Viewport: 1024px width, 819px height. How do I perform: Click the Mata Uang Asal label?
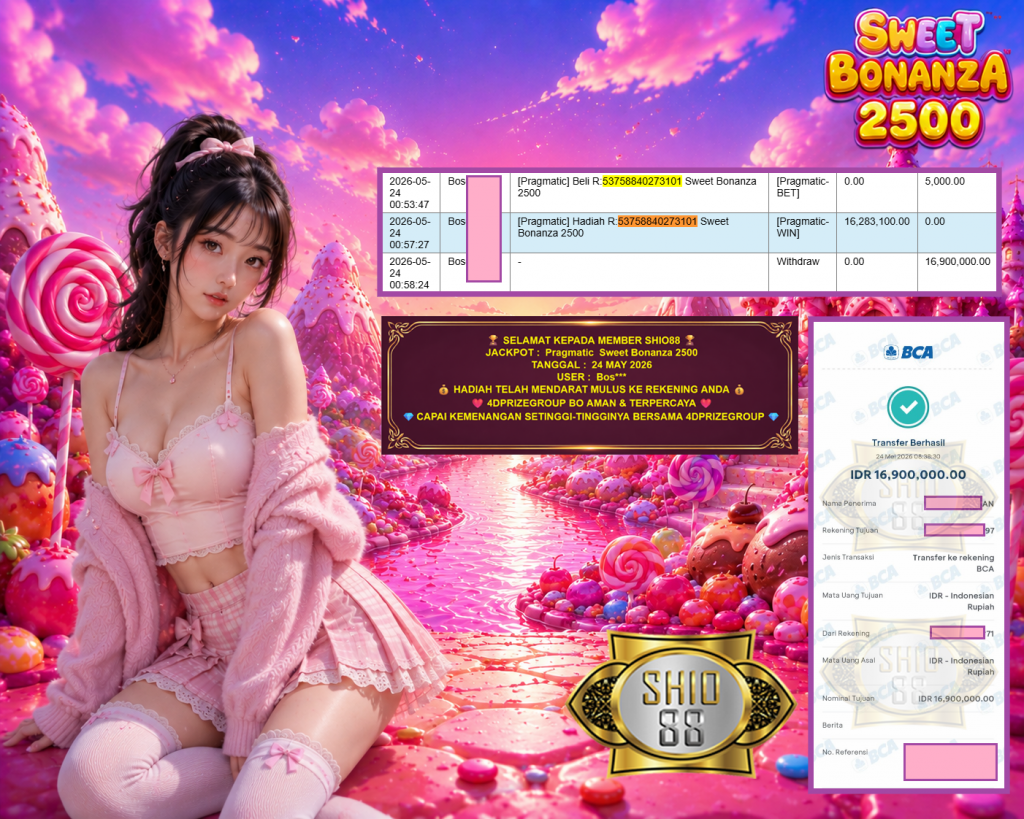click(848, 660)
